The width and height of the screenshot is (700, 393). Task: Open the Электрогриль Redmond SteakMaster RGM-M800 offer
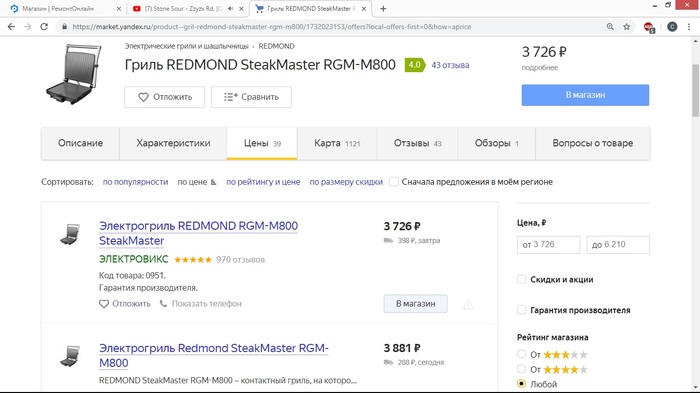coord(213,355)
